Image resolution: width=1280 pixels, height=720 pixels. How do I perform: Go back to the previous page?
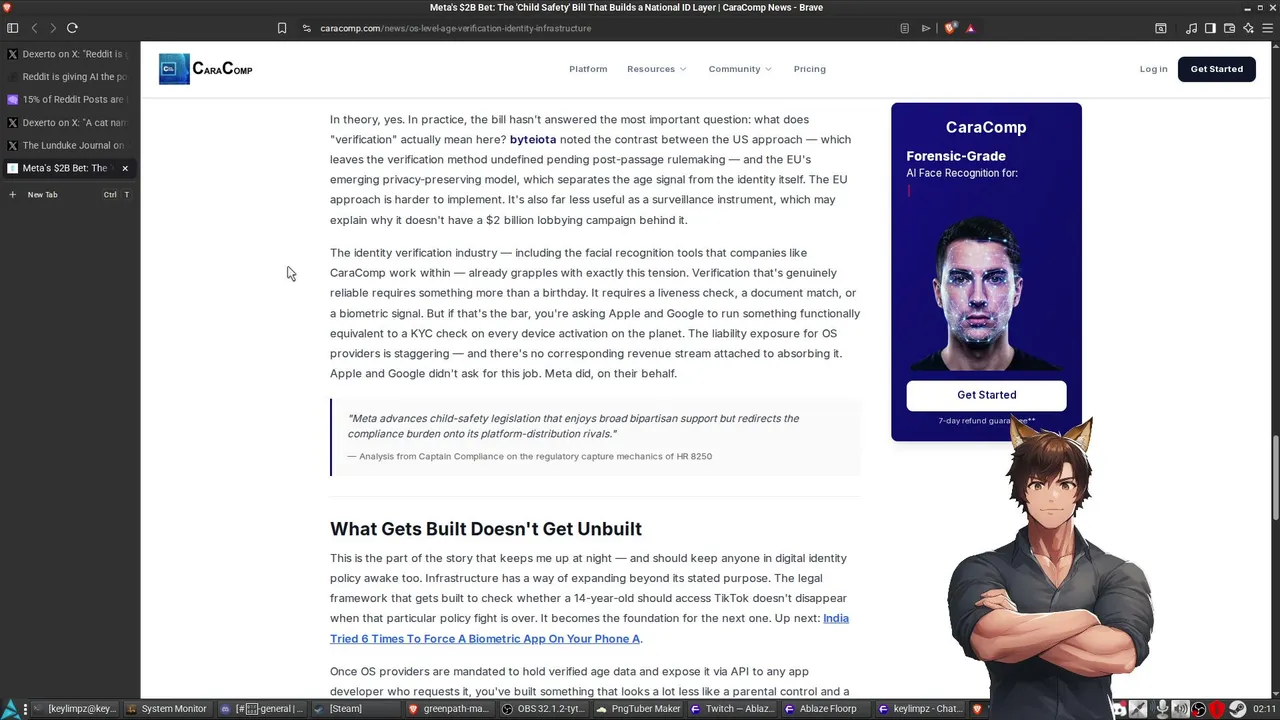coord(34,28)
